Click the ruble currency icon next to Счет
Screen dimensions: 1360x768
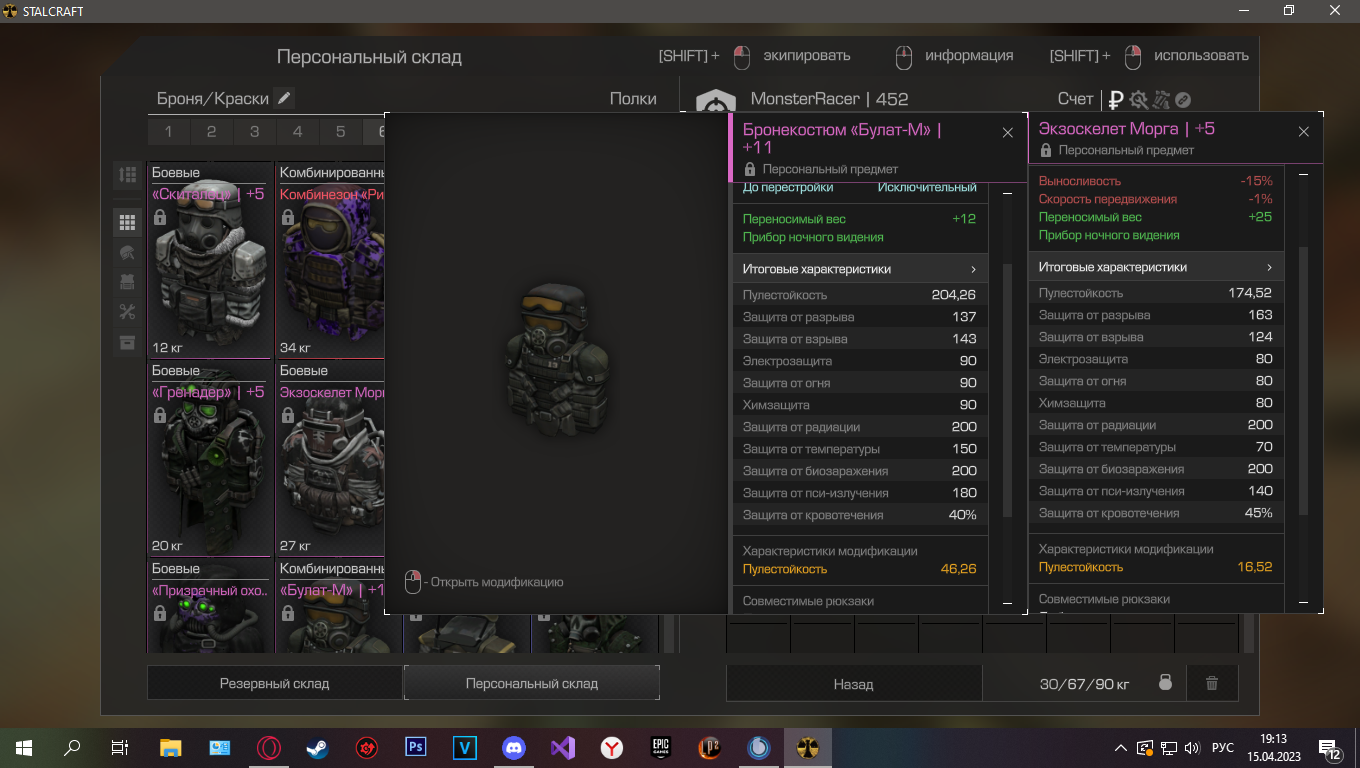[1116, 99]
